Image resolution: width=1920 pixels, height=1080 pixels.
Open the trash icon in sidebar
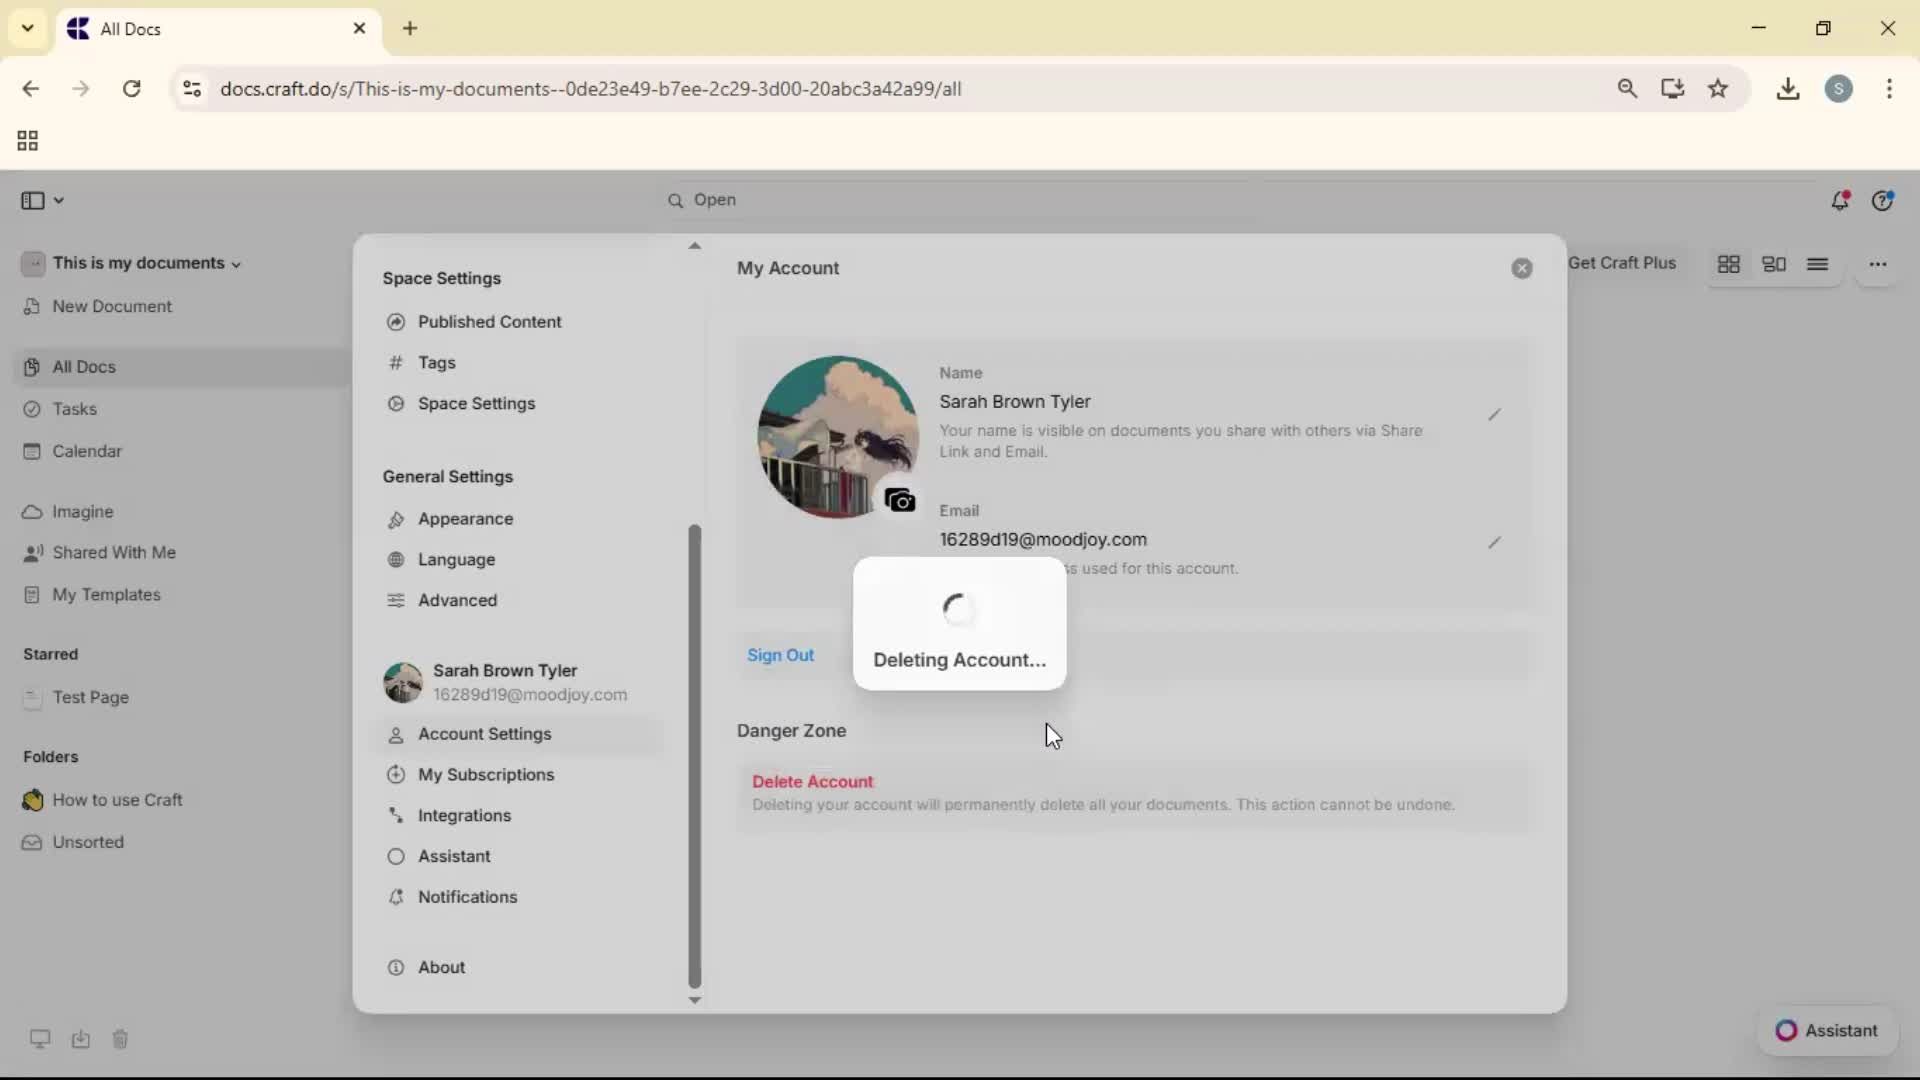120,1039
